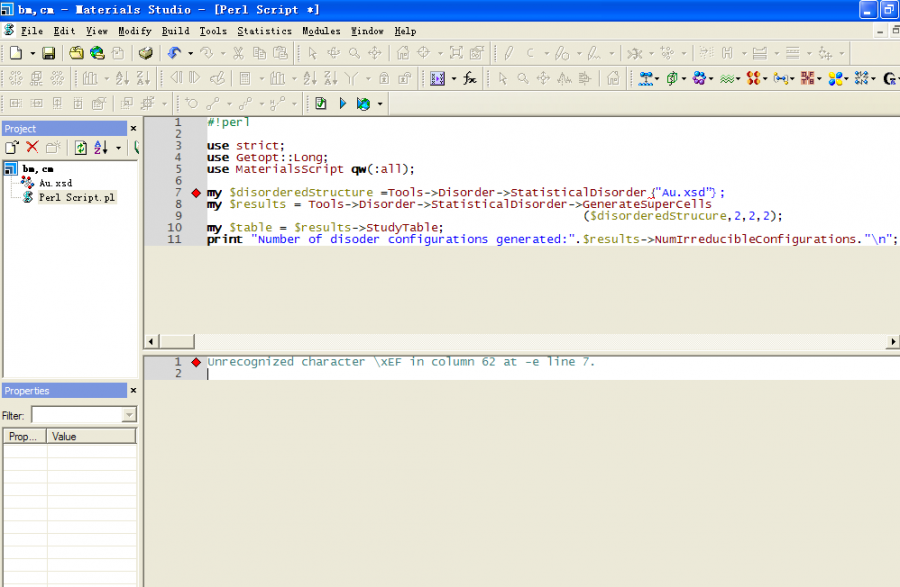Click the right scroll arrow of the editor
The image size is (900, 587).
893,341
